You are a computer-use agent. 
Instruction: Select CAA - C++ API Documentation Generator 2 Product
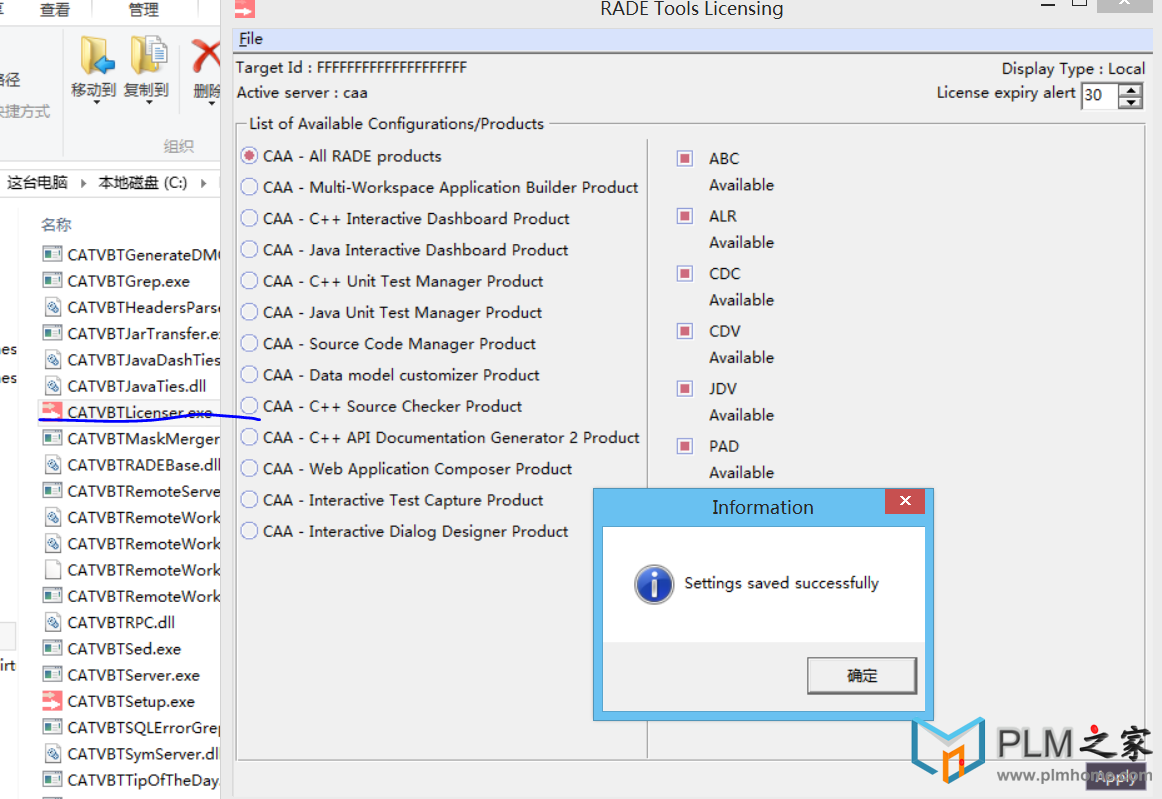[250, 437]
